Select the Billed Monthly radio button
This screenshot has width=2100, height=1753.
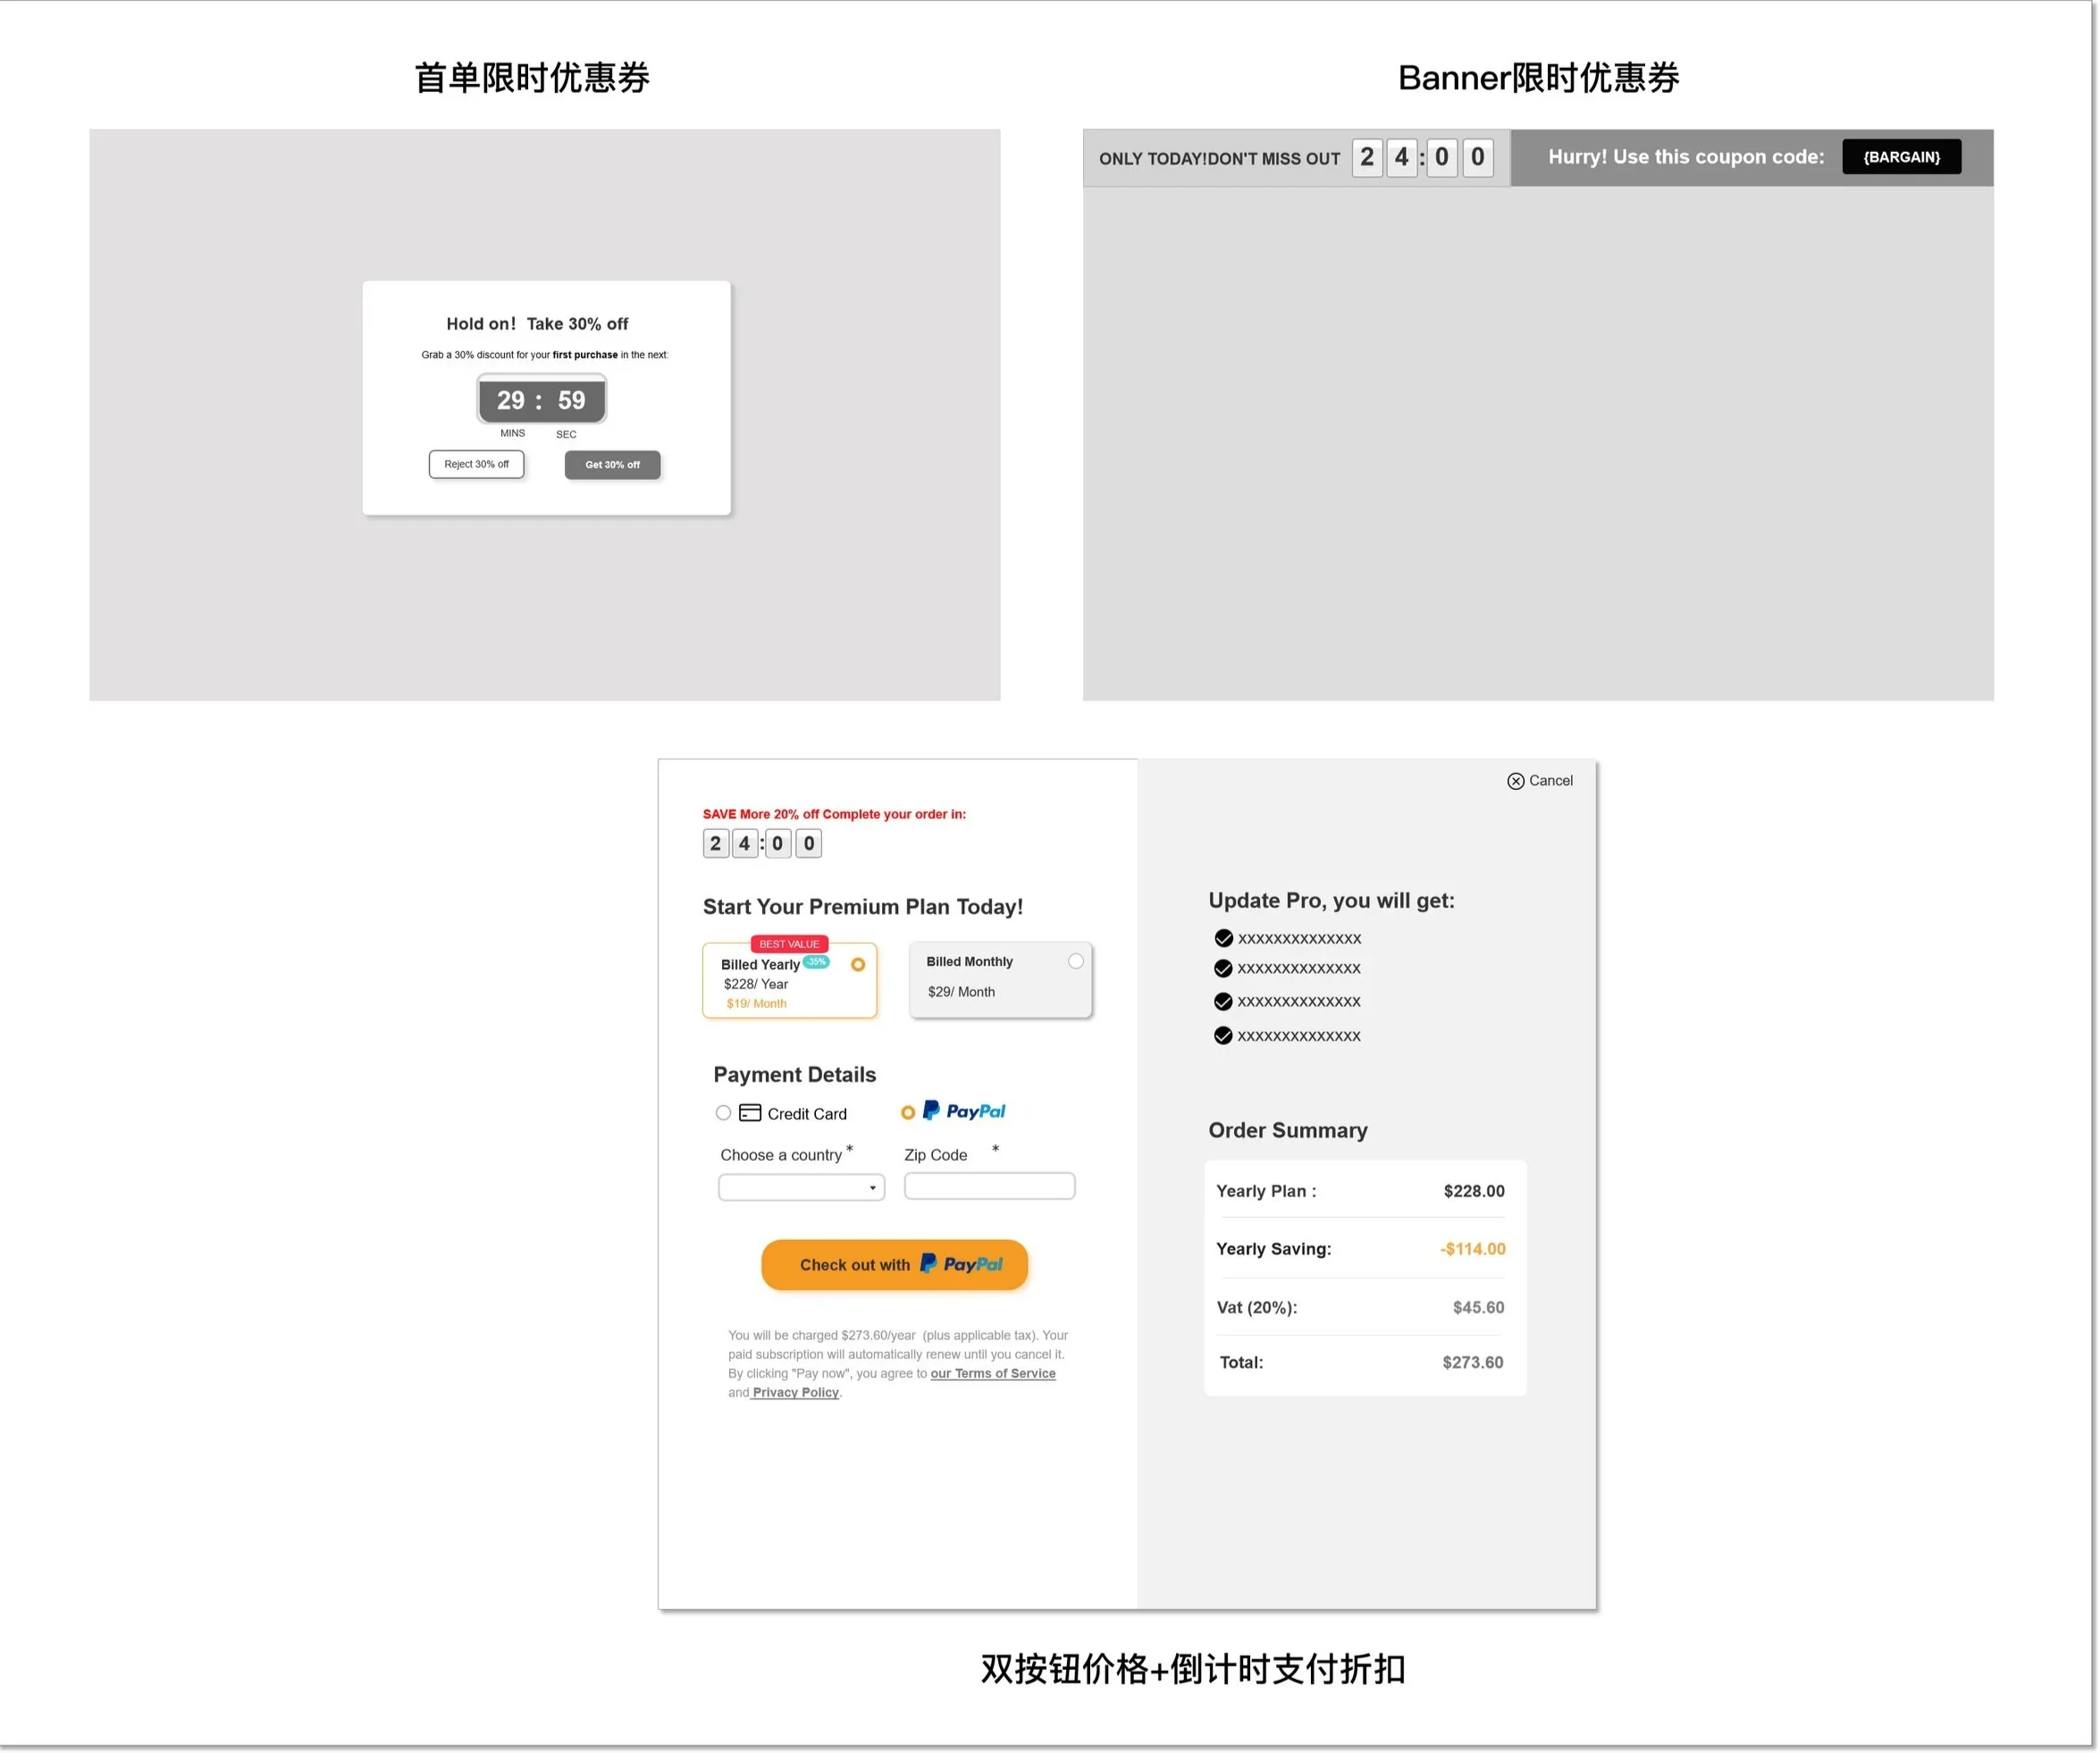pos(1076,961)
